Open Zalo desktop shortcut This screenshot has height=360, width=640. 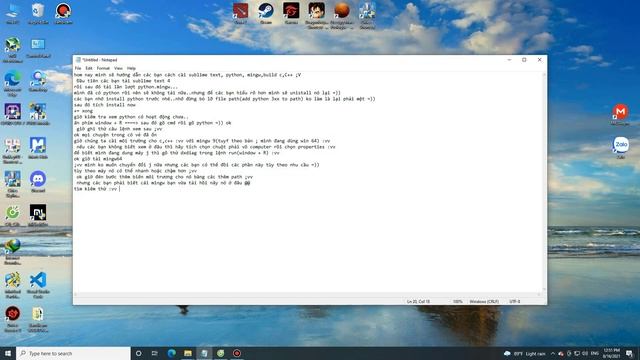[x=621, y=147]
